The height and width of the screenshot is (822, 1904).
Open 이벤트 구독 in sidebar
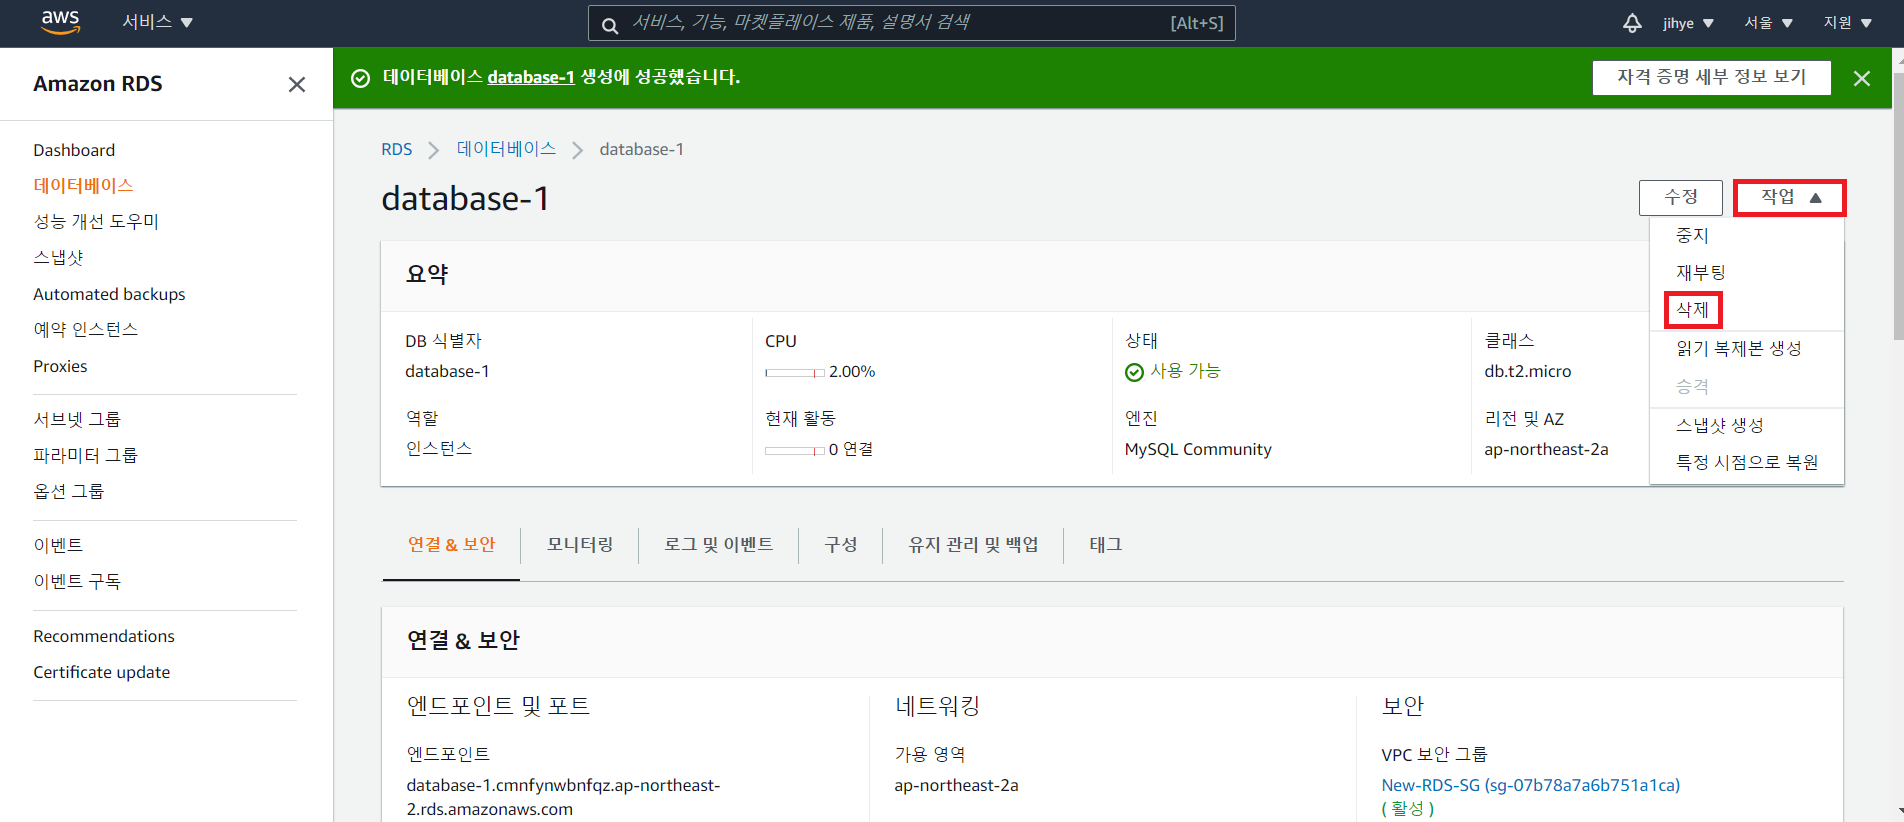[x=76, y=582]
